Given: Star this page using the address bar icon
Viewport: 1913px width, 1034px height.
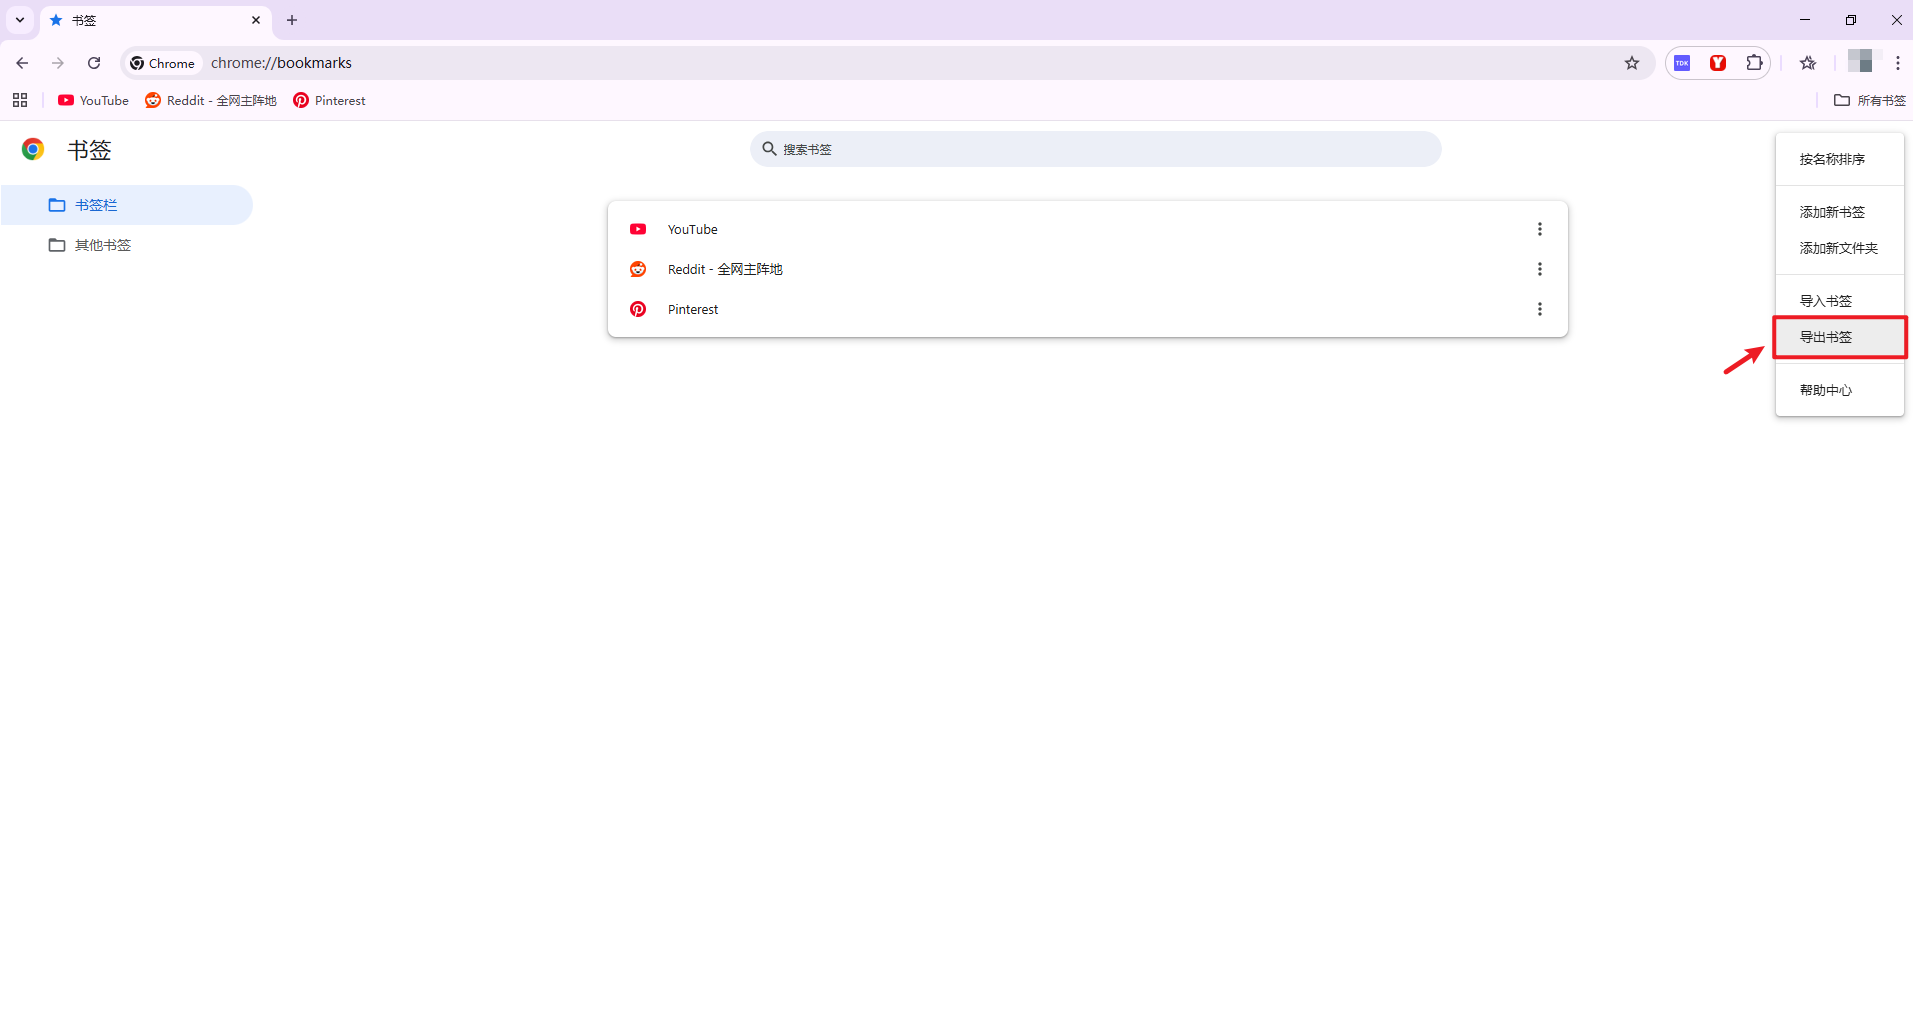Looking at the screenshot, I should click(x=1632, y=63).
